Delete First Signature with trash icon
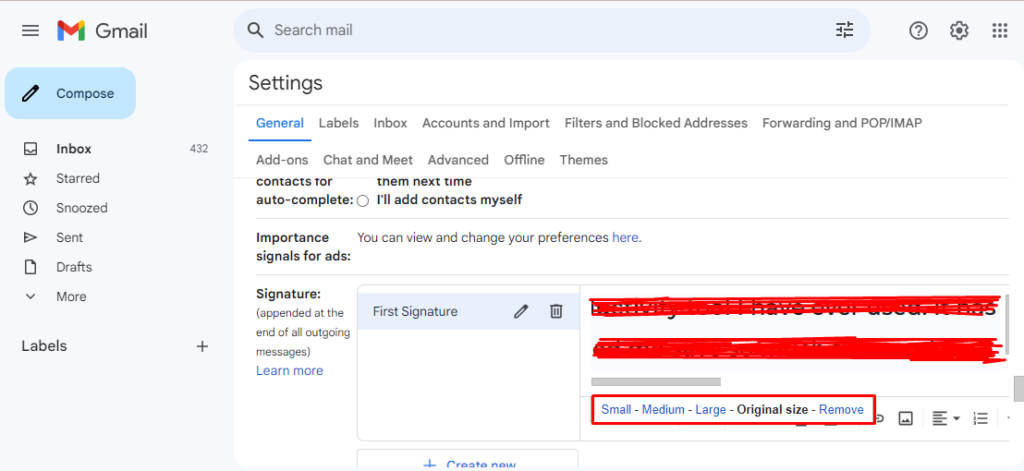The height and width of the screenshot is (471, 1024). [x=556, y=312]
